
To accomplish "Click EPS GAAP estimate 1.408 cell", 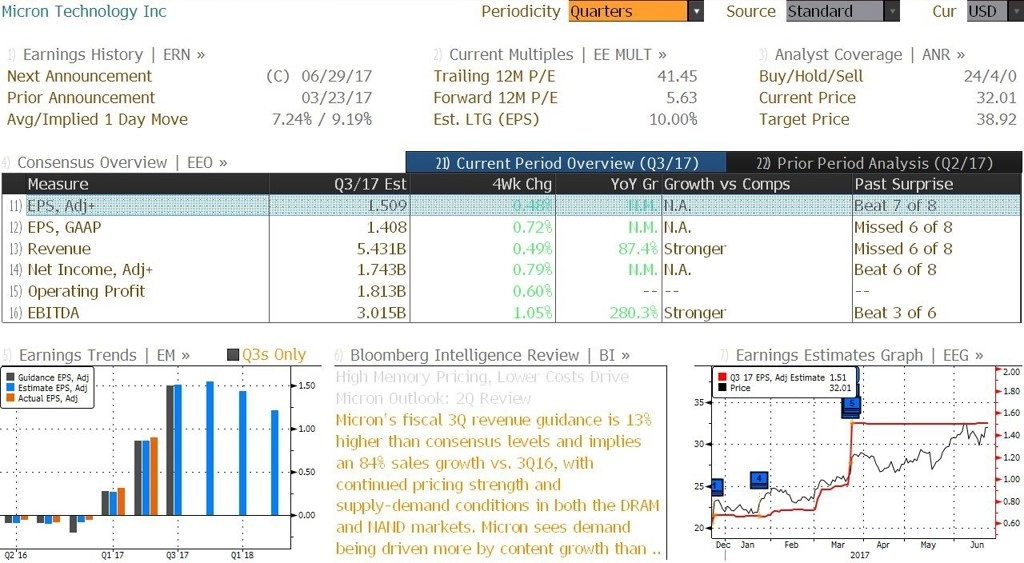I will 387,227.
